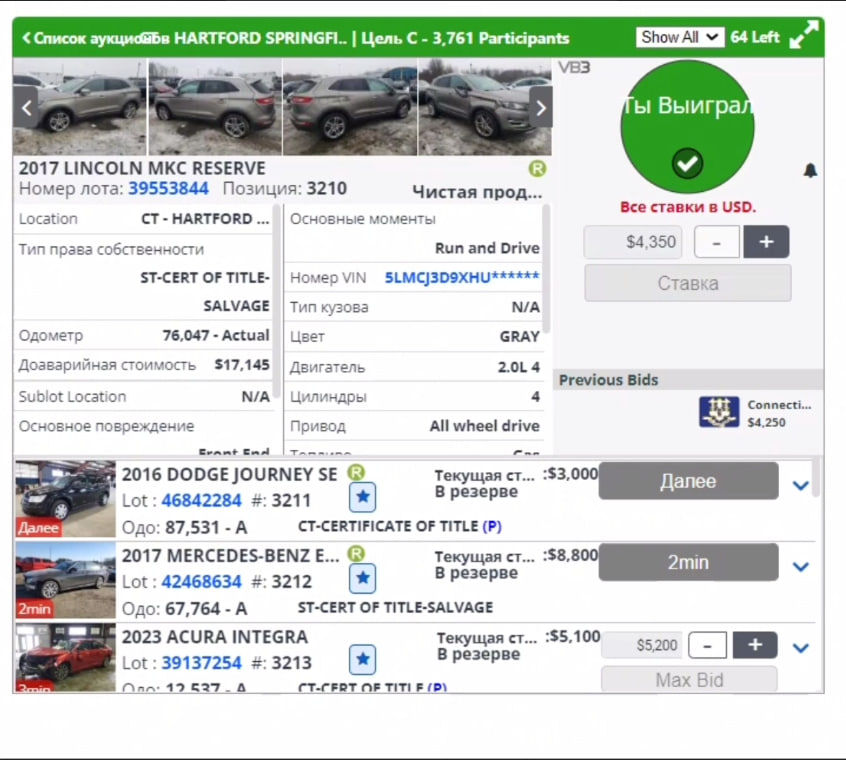This screenshot has width=846, height=760.
Task: Click the Ставка bid button
Action: click(x=688, y=283)
